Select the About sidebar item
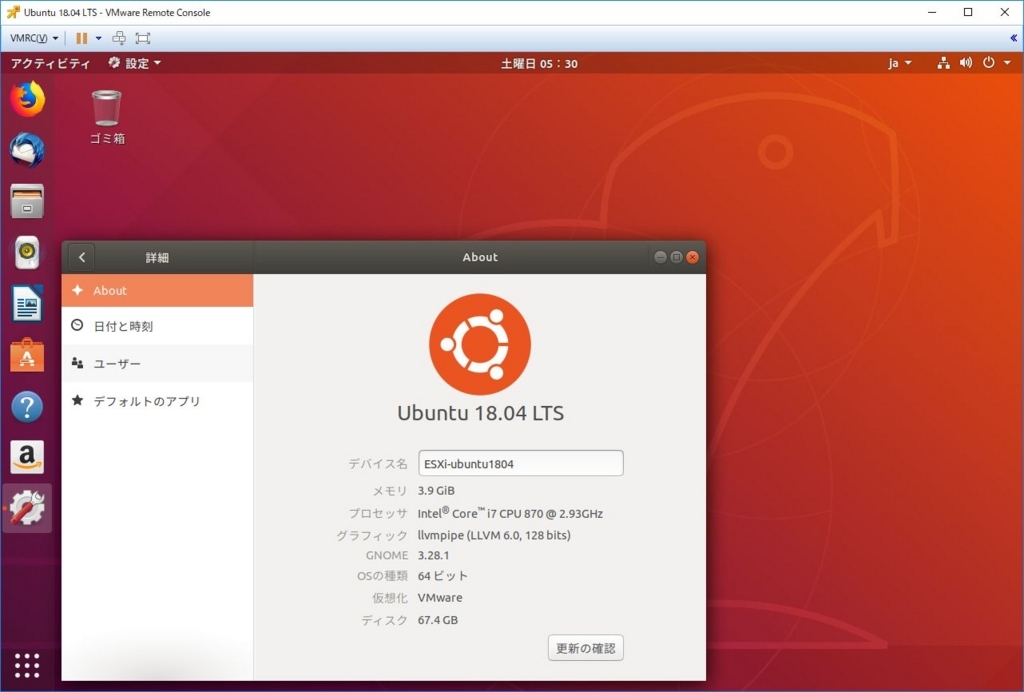 click(x=157, y=291)
